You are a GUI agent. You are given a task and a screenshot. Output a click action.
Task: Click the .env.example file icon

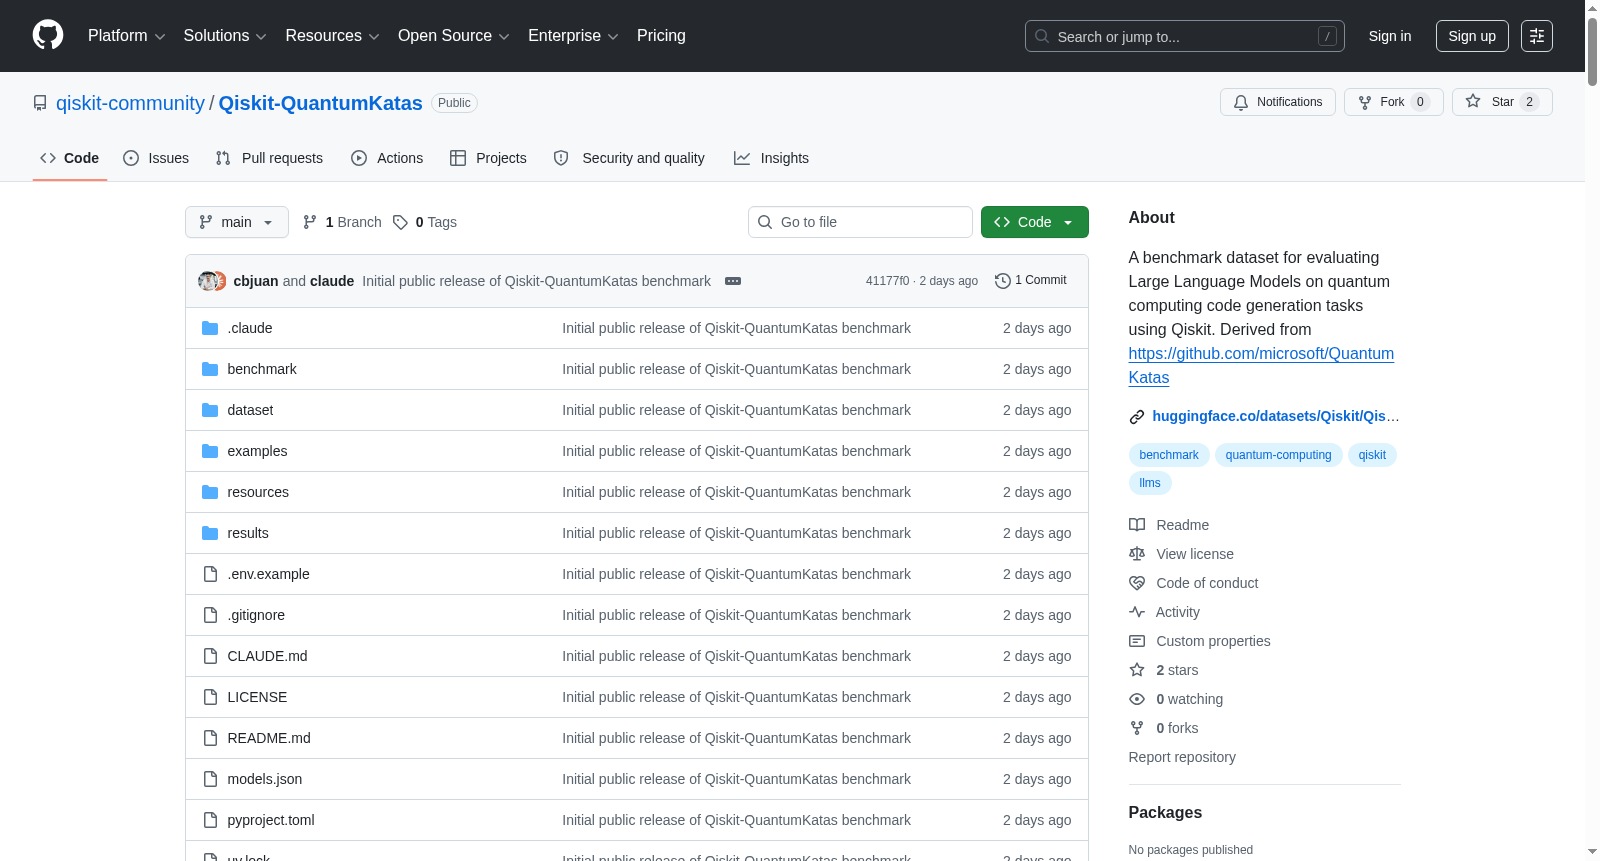click(210, 574)
